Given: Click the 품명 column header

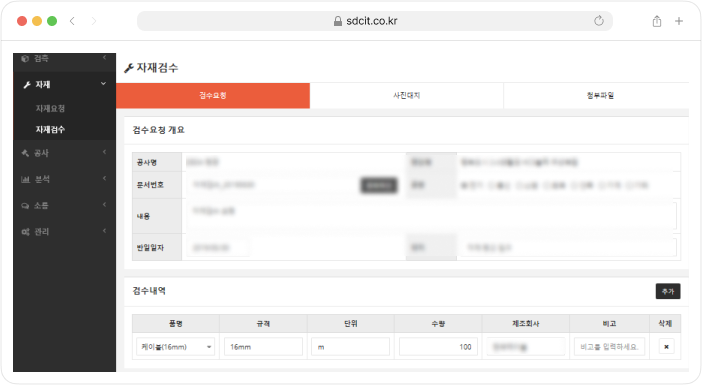Looking at the screenshot, I should click(176, 324).
